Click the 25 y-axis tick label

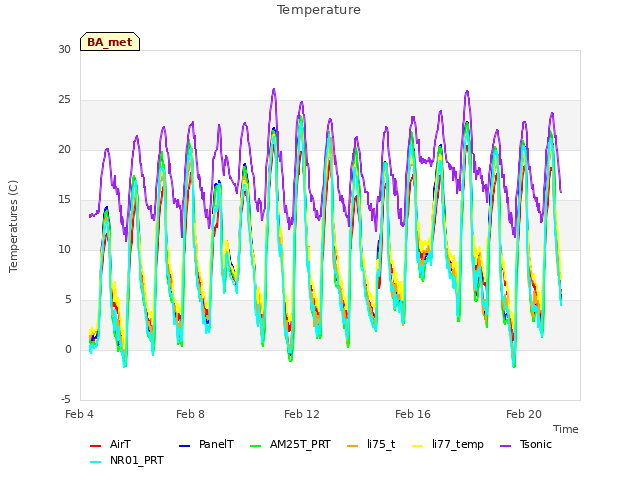pyautogui.click(x=64, y=100)
